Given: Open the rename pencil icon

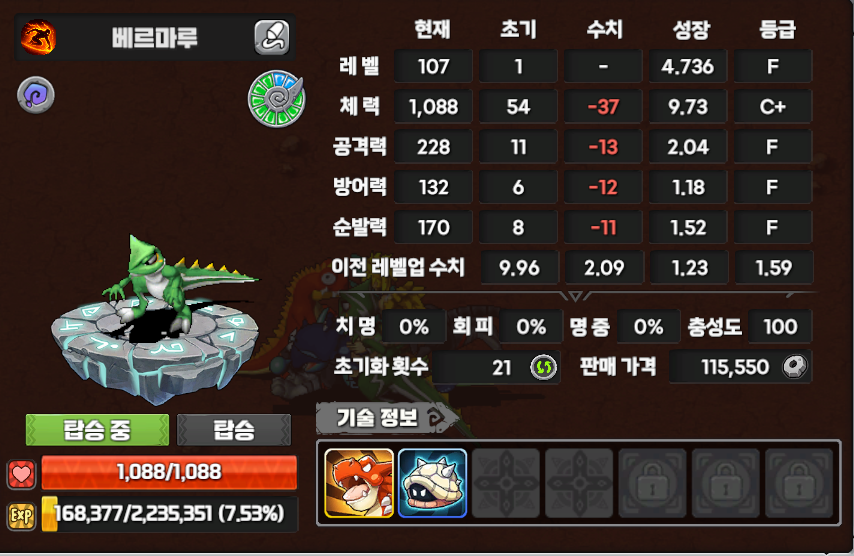Looking at the screenshot, I should click(x=272, y=37).
